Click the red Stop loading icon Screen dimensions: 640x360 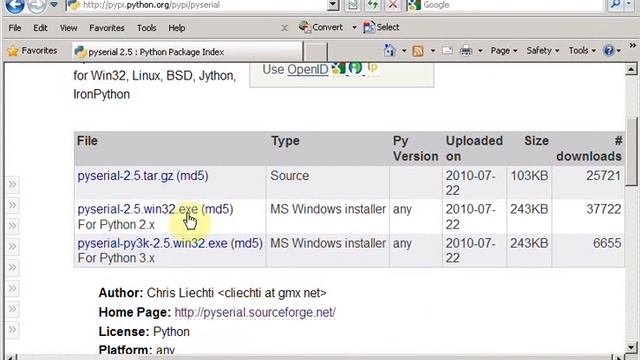[x=393, y=5]
